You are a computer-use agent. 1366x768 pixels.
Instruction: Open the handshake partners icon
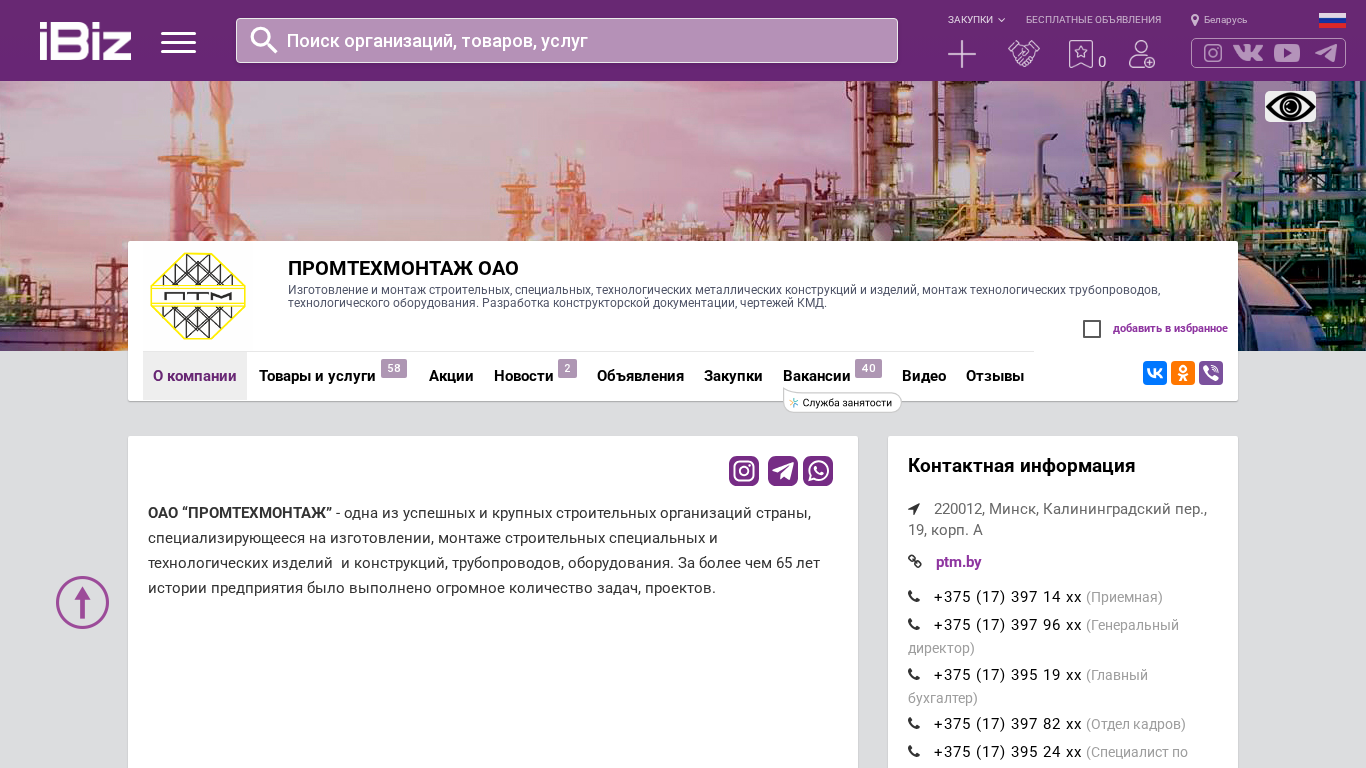point(1023,54)
